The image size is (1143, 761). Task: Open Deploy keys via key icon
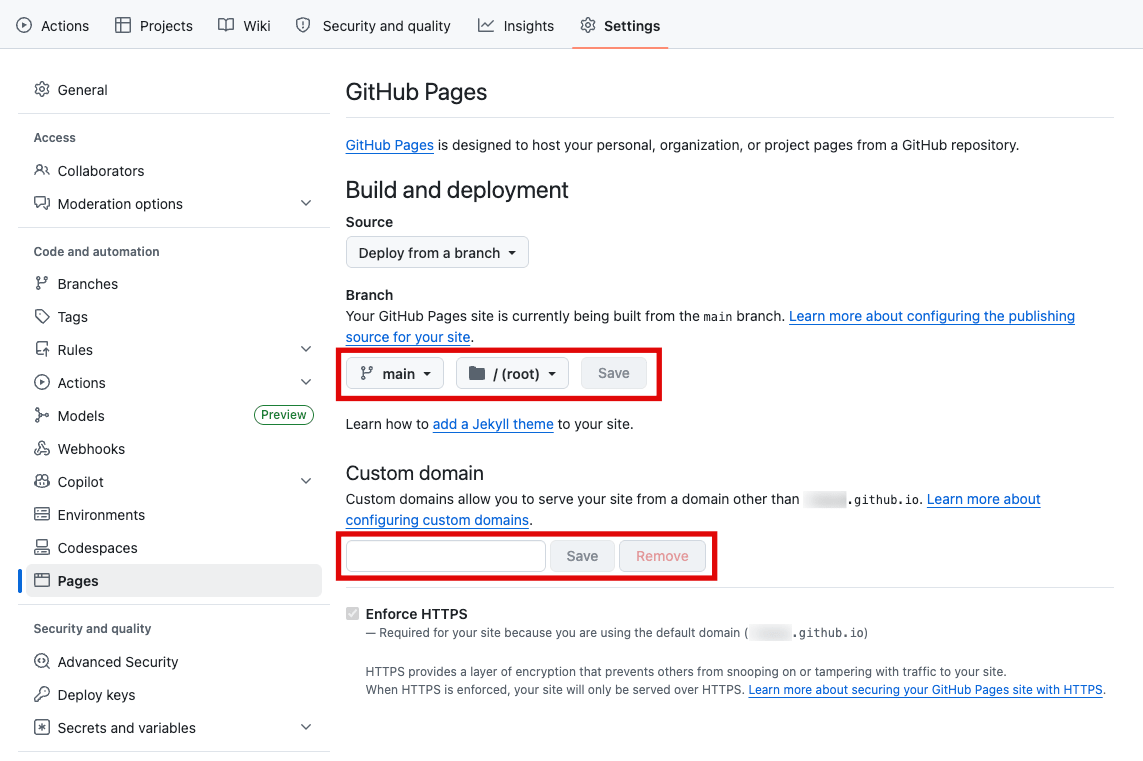[x=42, y=695]
